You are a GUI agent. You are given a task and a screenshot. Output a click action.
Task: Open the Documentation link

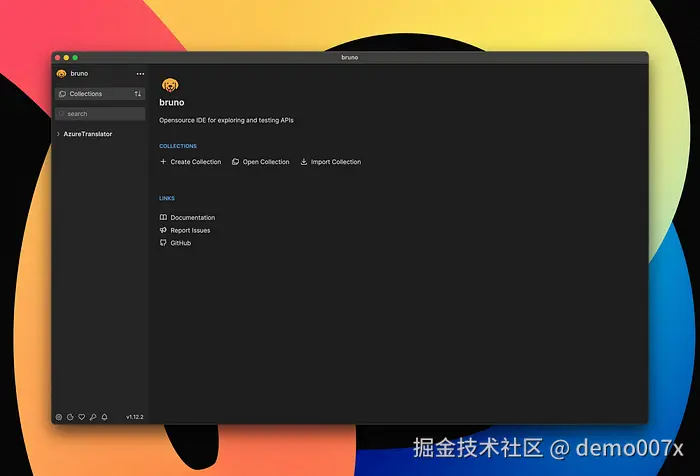[x=193, y=217]
